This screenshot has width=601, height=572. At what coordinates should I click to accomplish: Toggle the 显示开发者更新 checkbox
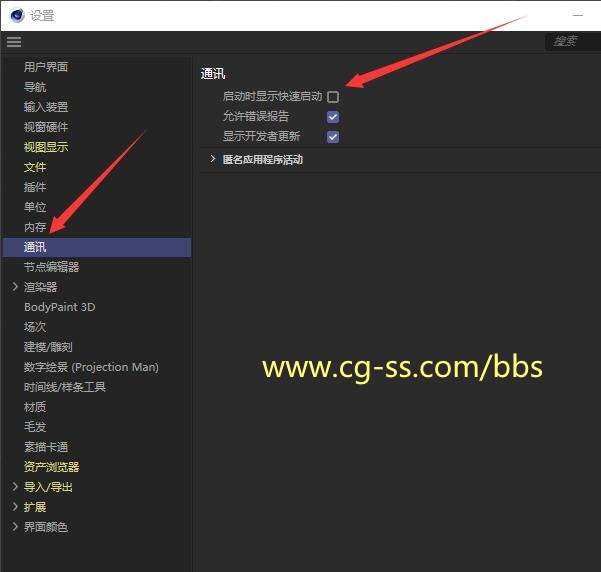[x=333, y=137]
